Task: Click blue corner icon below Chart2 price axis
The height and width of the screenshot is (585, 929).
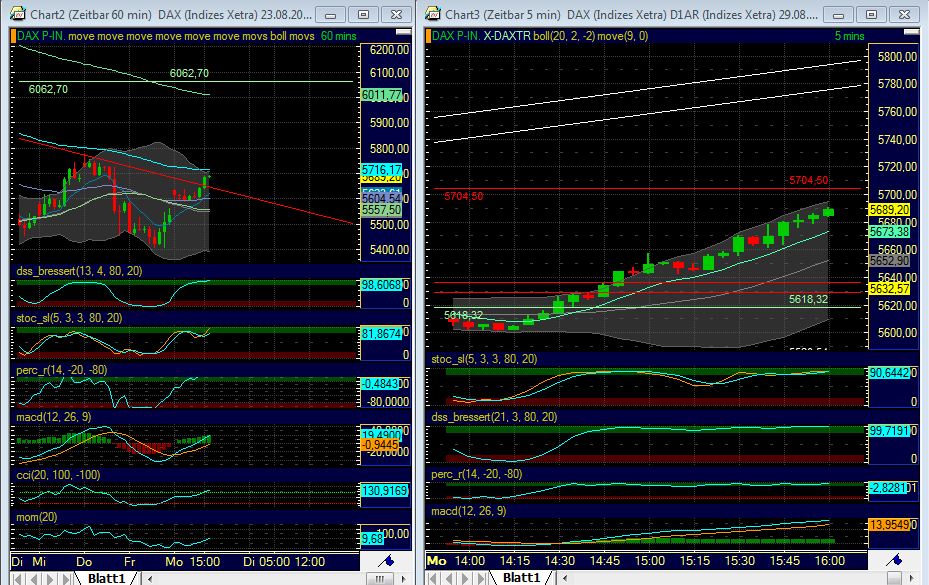Action: point(384,559)
